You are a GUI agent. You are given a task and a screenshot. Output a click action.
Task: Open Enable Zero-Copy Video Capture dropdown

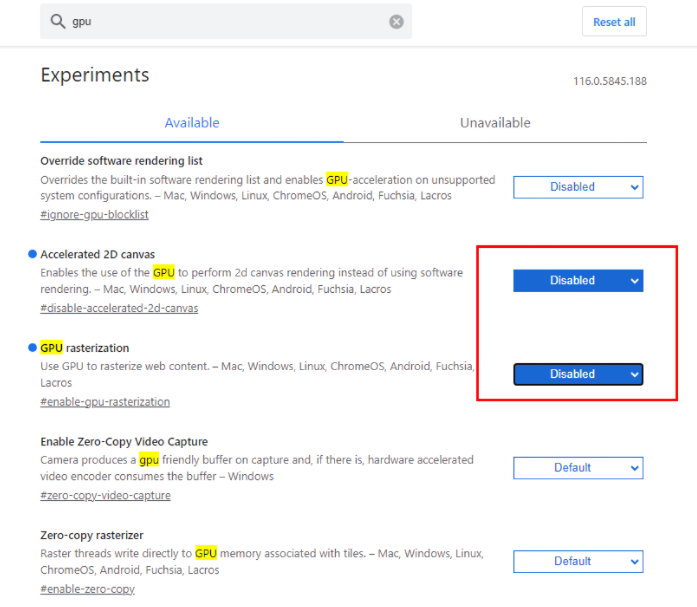(578, 468)
